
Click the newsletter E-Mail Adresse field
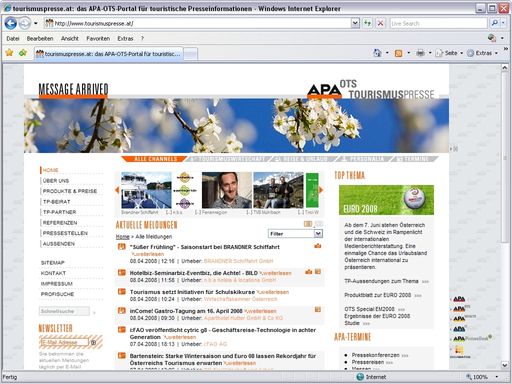coord(64,342)
